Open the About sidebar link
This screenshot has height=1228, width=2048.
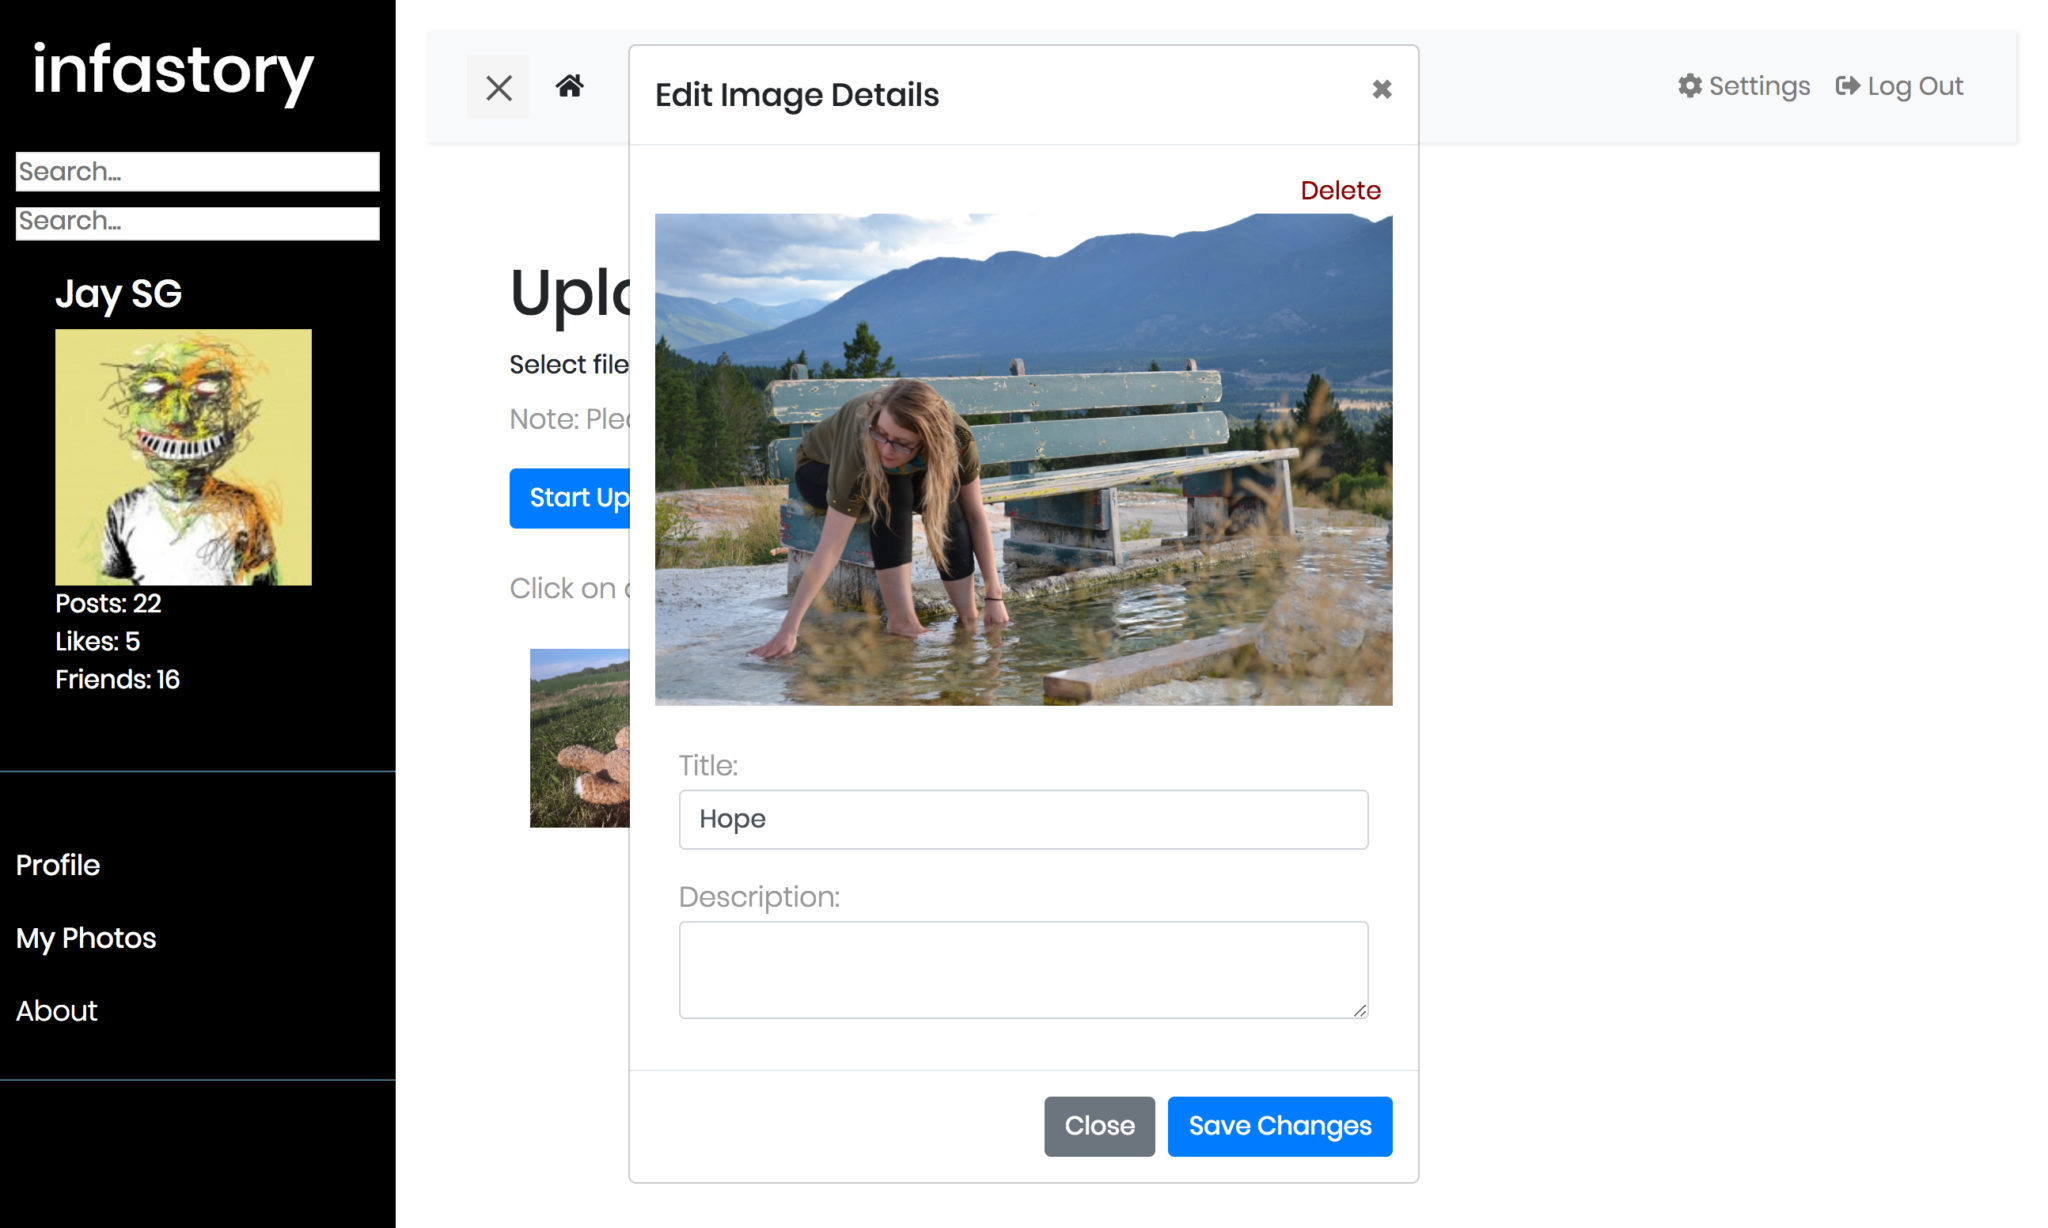tap(57, 1011)
